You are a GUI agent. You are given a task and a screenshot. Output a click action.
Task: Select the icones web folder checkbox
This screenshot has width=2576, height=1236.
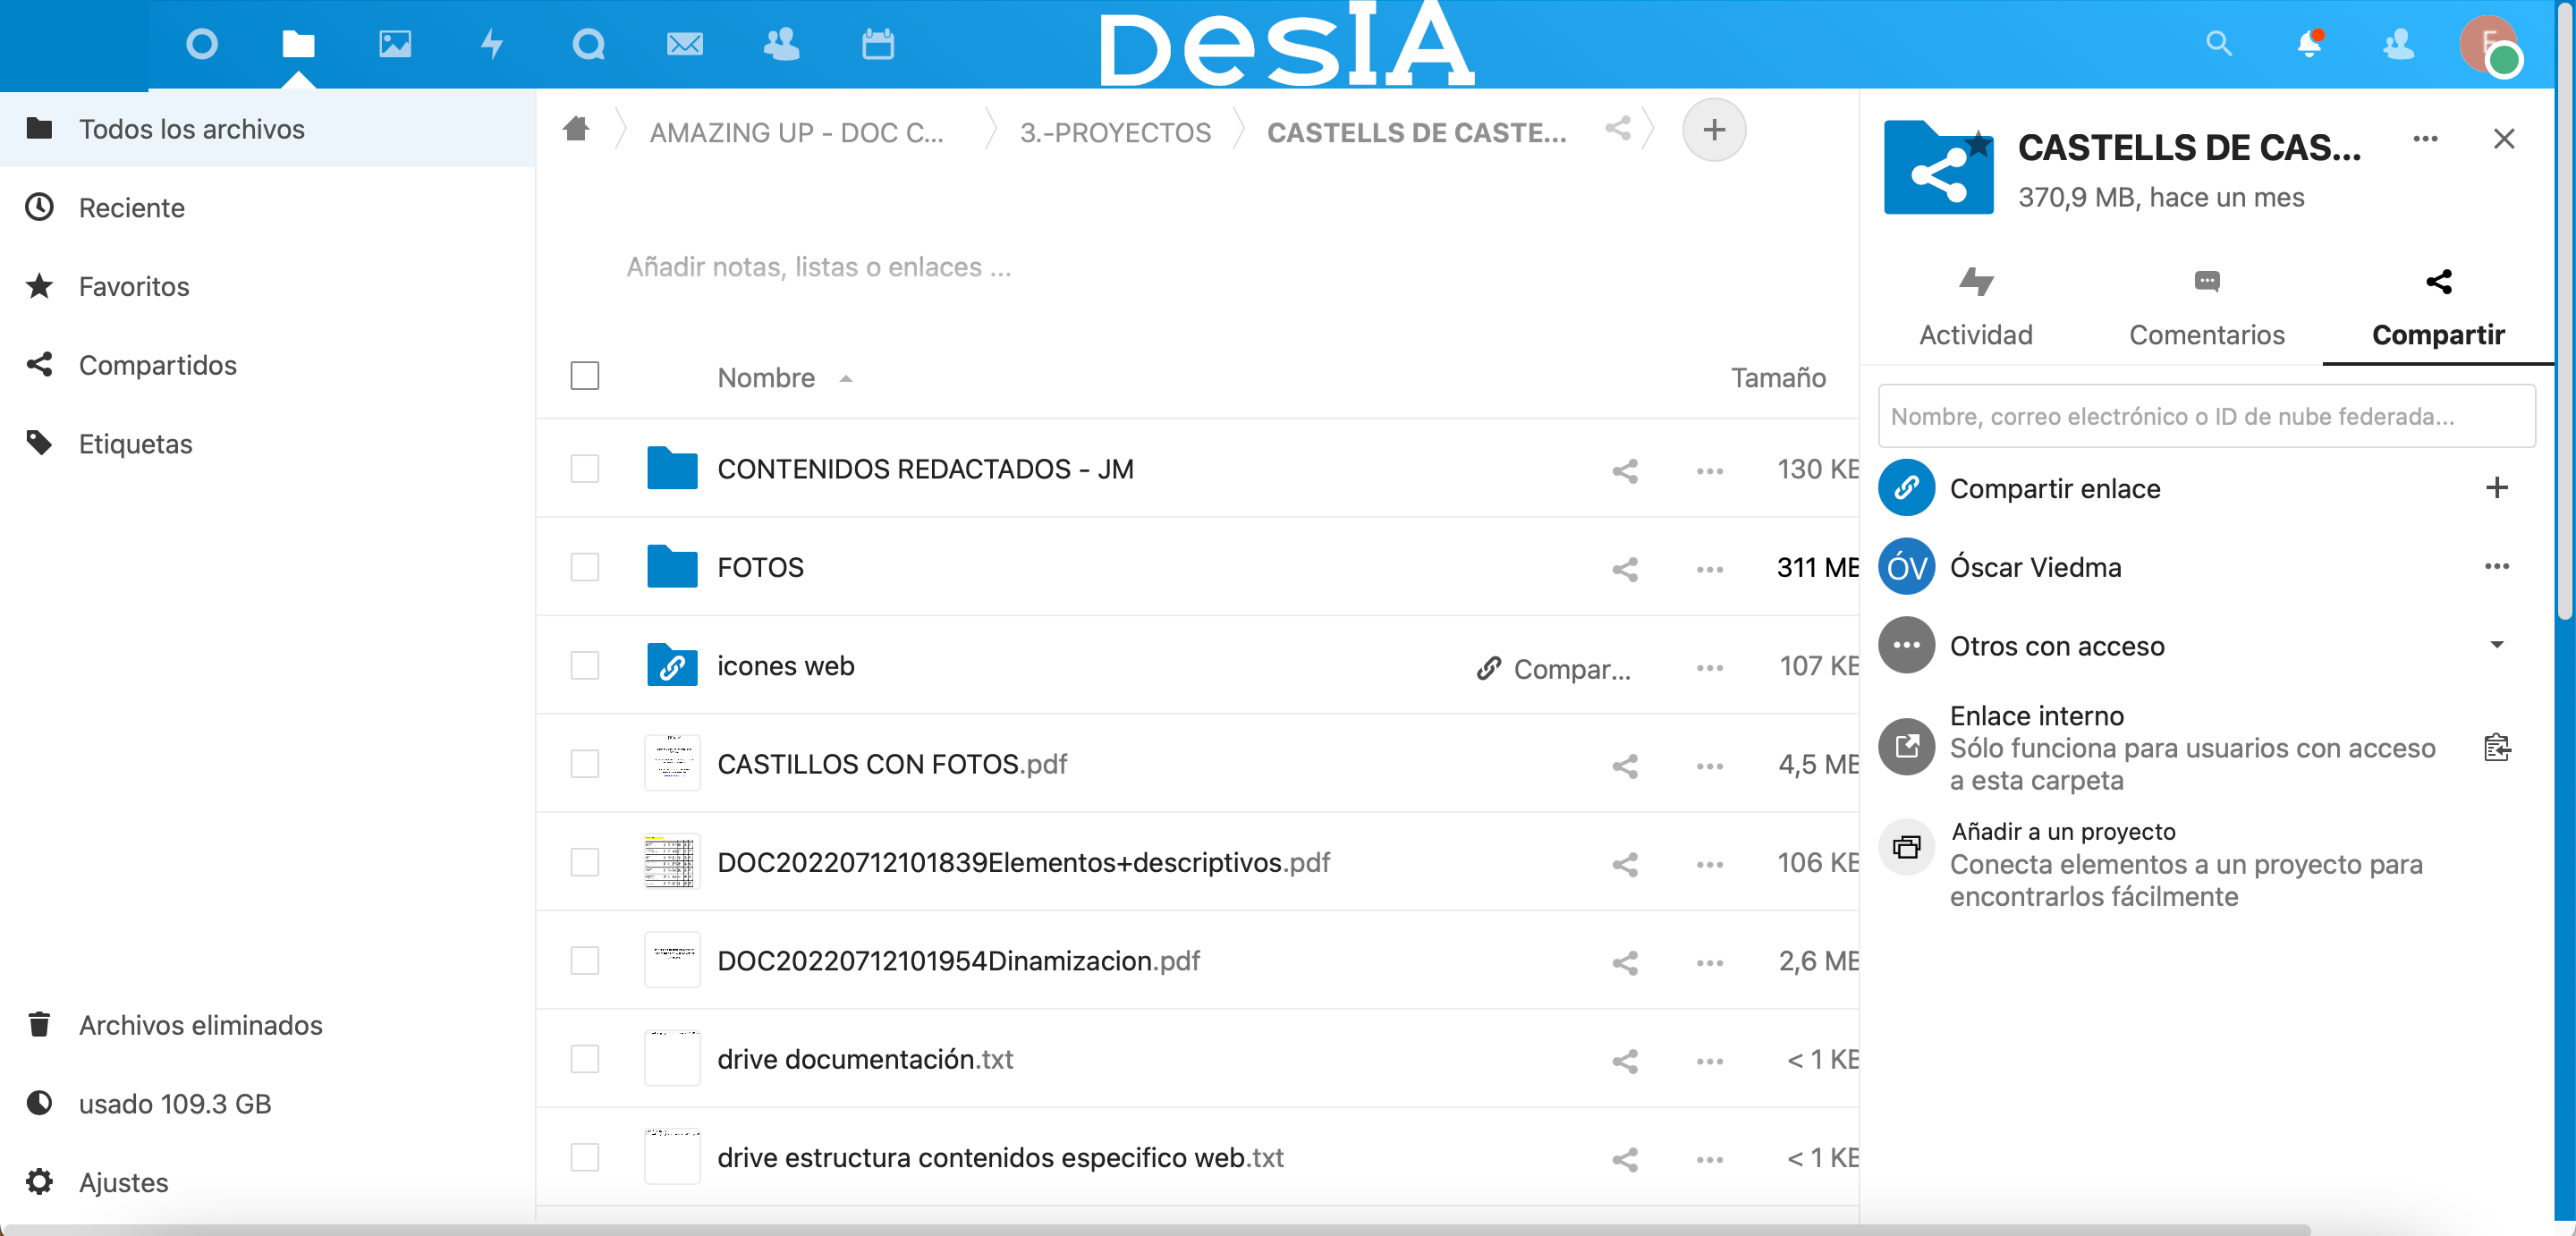tap(585, 666)
